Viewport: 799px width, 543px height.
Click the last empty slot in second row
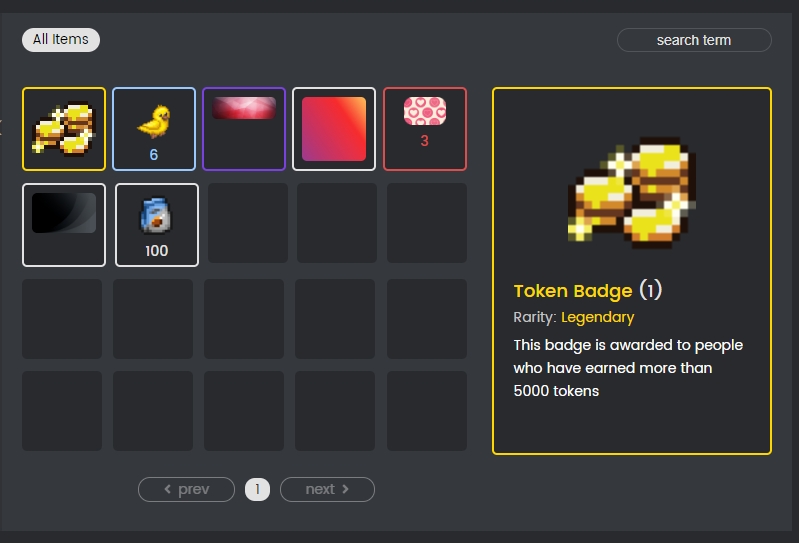click(427, 223)
